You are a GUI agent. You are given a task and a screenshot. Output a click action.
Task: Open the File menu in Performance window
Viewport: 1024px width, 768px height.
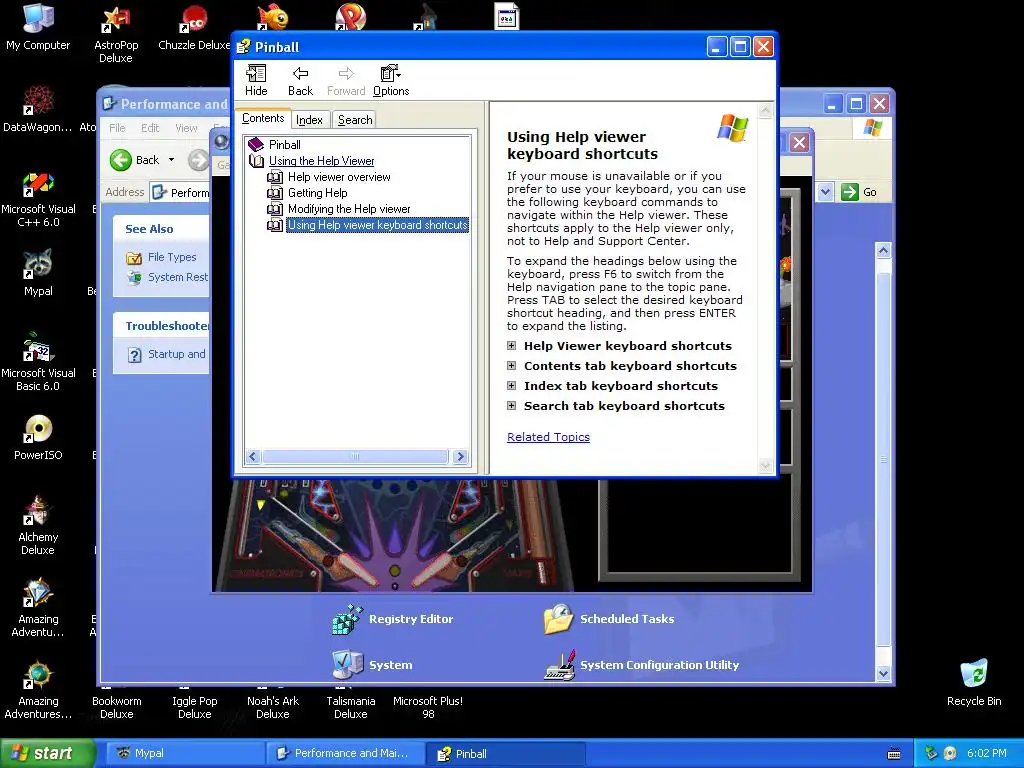[117, 128]
